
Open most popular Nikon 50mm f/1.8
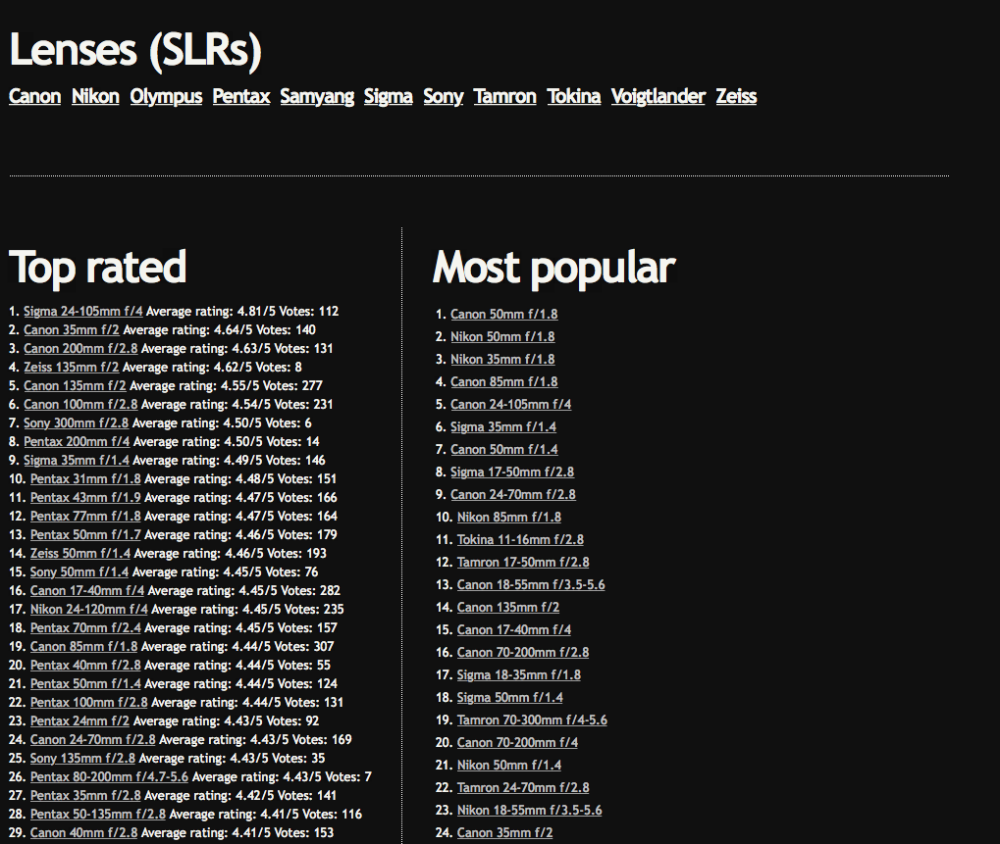point(503,337)
